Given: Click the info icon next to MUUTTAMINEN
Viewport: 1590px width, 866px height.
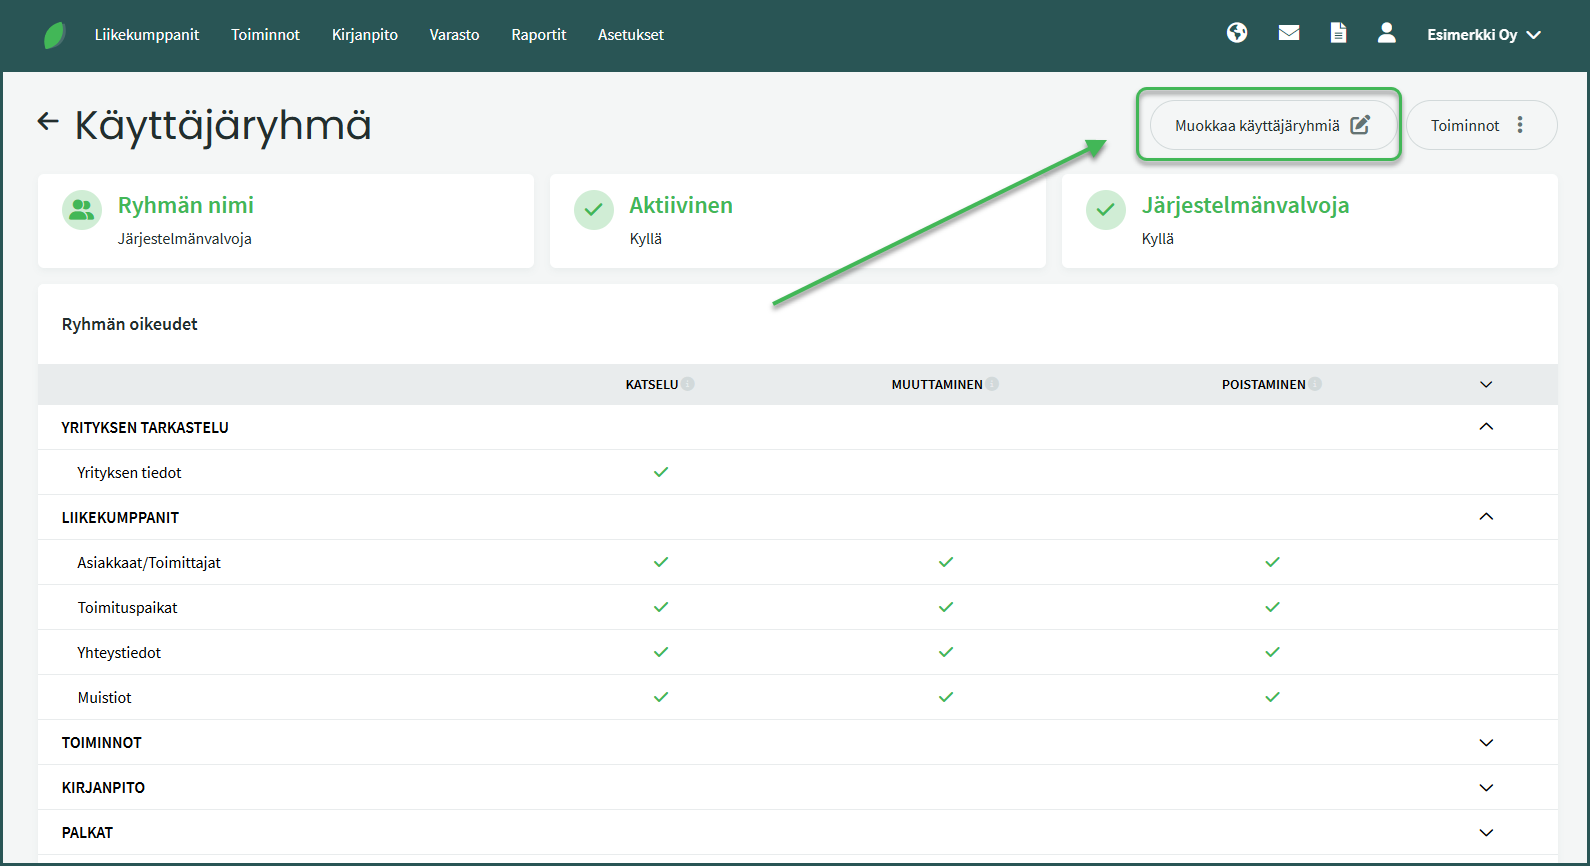Looking at the screenshot, I should pyautogui.click(x=992, y=384).
